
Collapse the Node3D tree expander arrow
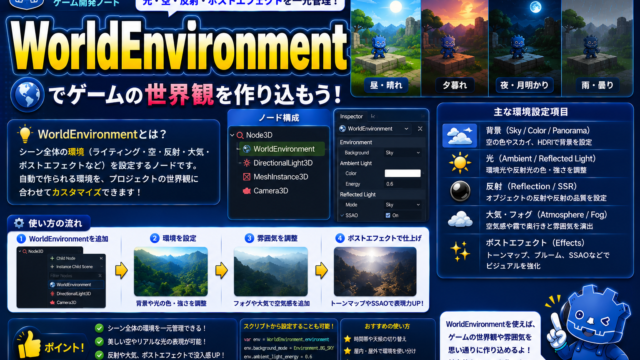(x=232, y=135)
